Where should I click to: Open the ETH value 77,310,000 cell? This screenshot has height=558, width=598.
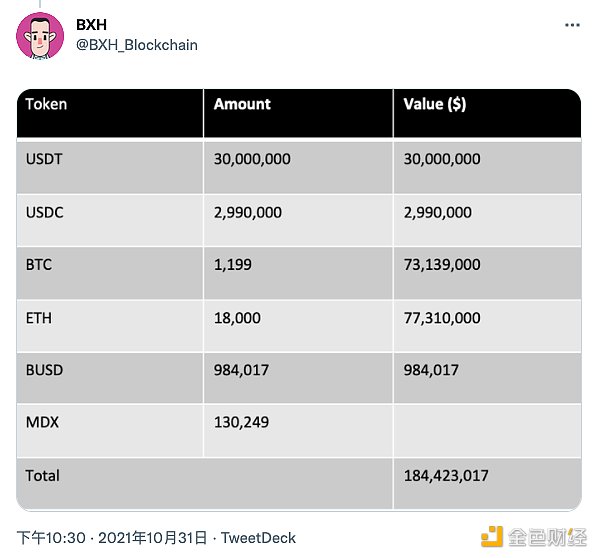click(x=487, y=326)
